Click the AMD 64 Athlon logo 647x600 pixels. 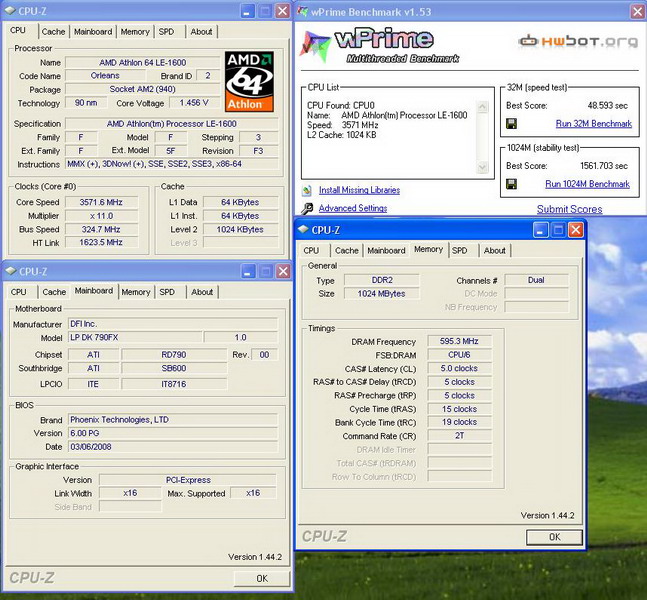pos(249,81)
